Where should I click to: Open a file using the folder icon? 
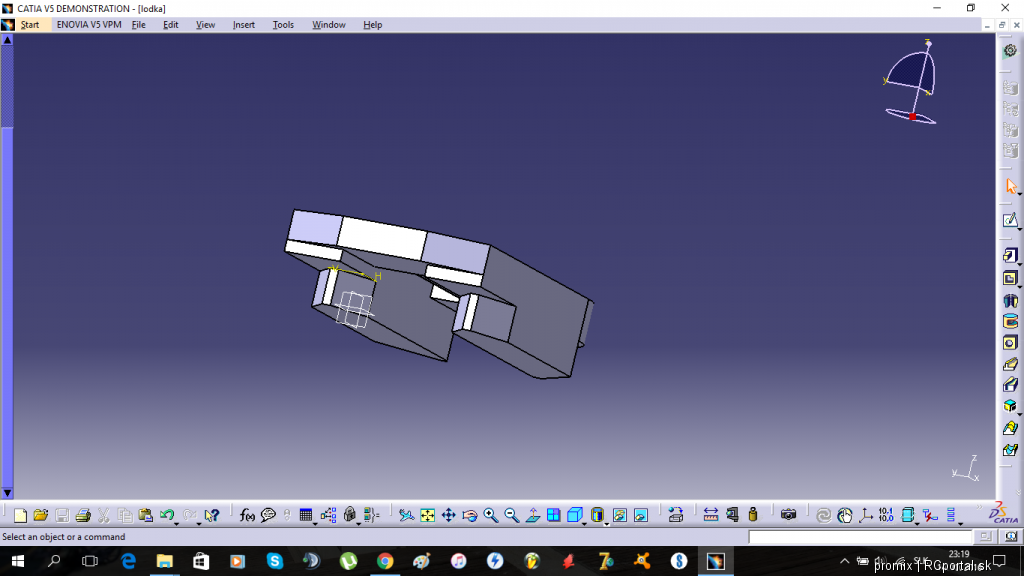coord(40,515)
